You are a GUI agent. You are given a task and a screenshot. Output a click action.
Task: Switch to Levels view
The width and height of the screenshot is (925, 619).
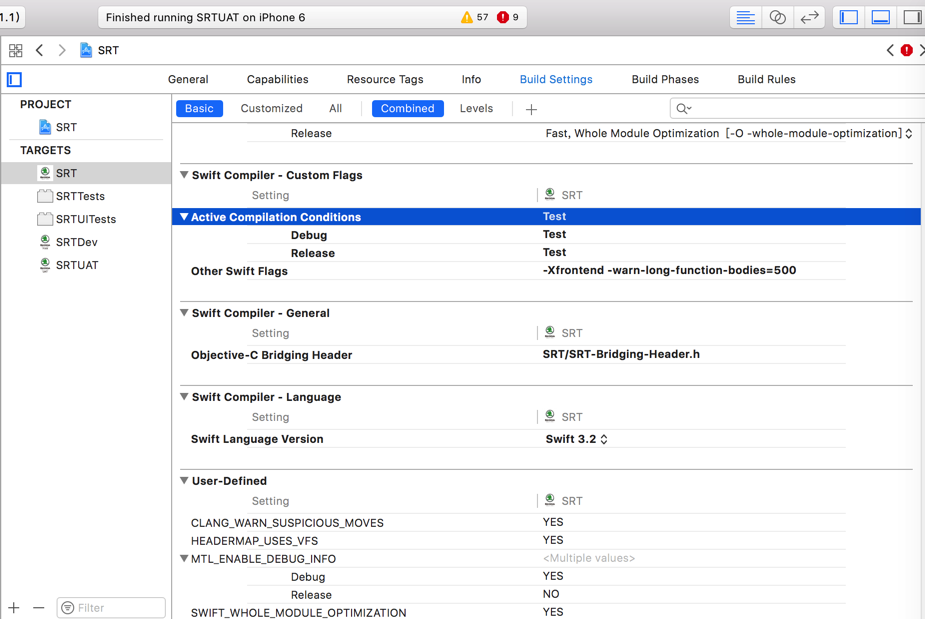click(x=476, y=108)
